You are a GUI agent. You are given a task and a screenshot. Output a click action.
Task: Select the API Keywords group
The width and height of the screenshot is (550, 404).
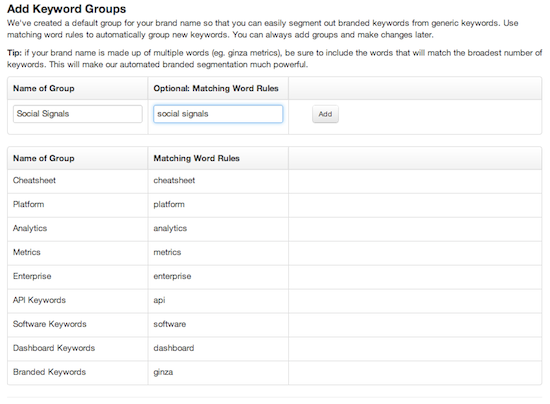coord(39,300)
